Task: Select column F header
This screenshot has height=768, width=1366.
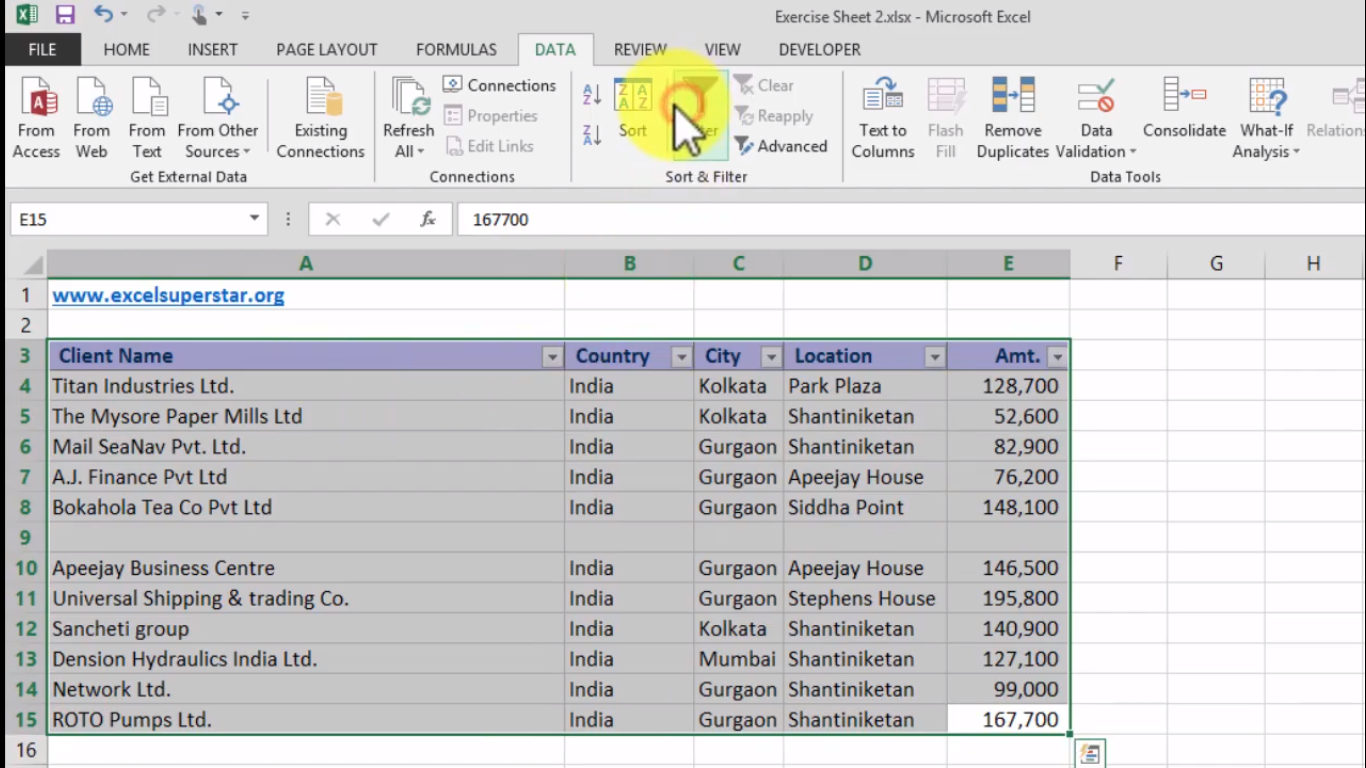Action: (x=1118, y=264)
